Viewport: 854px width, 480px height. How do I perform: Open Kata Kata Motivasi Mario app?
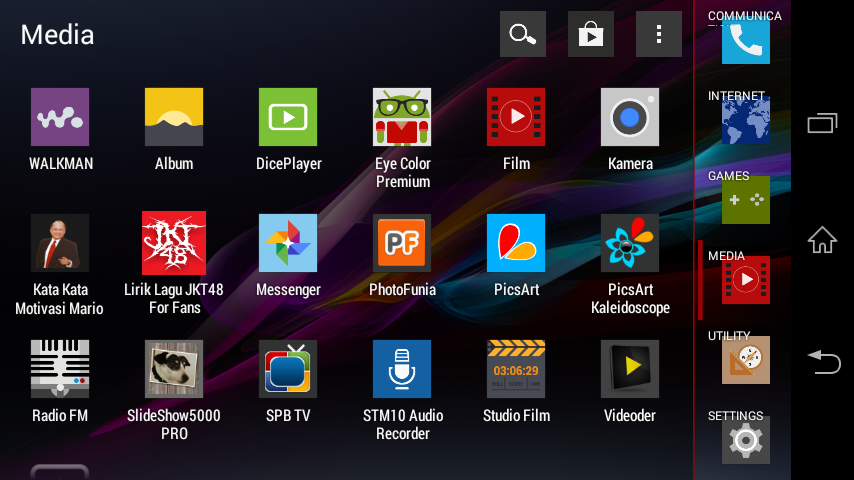click(60, 243)
